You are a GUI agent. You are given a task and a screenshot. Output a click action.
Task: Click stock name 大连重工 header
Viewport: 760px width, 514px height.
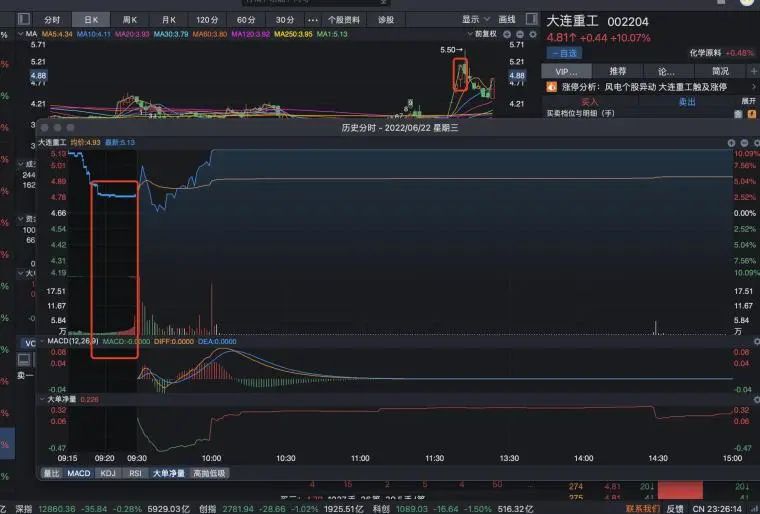click(x=572, y=21)
